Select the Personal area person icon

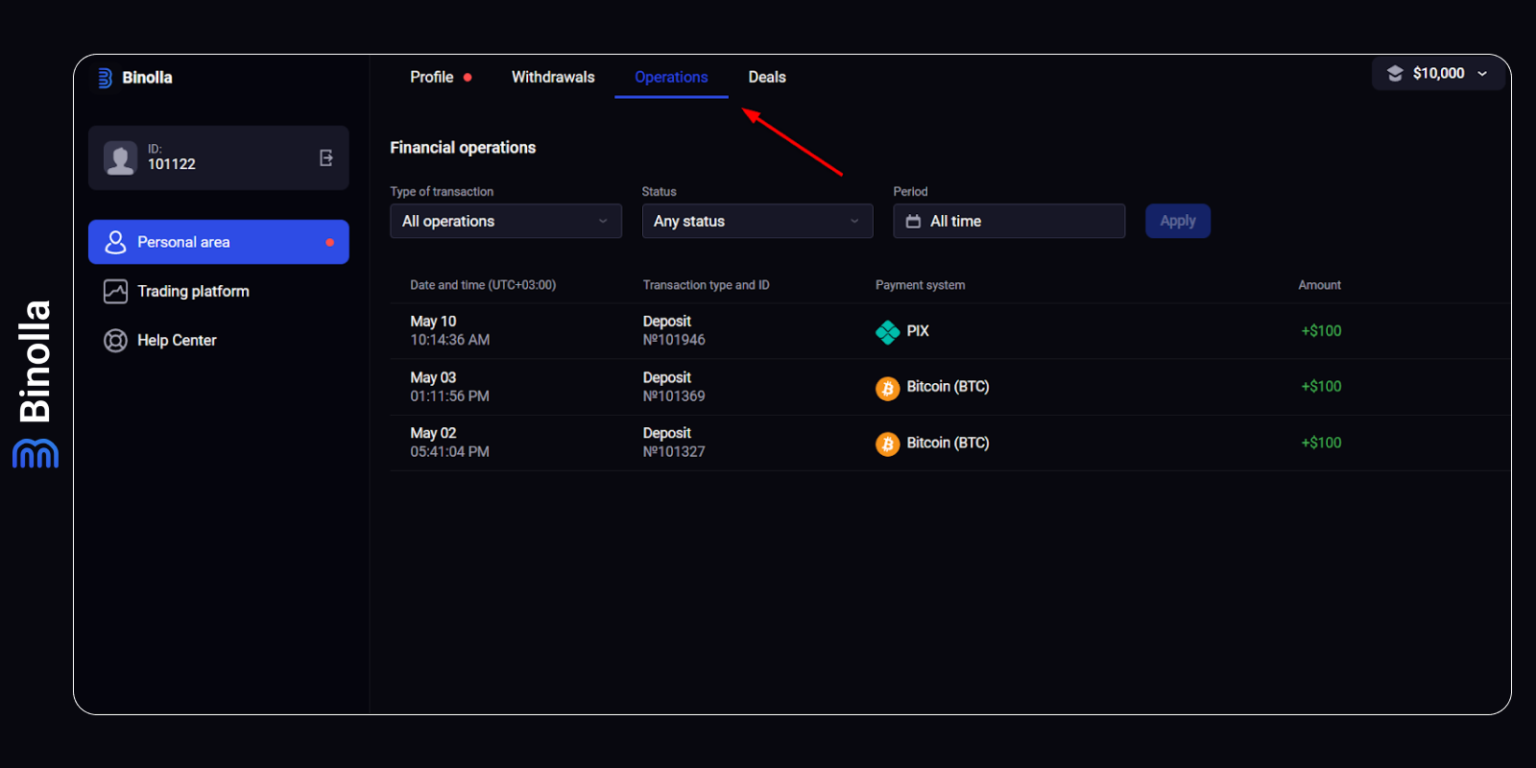(116, 241)
